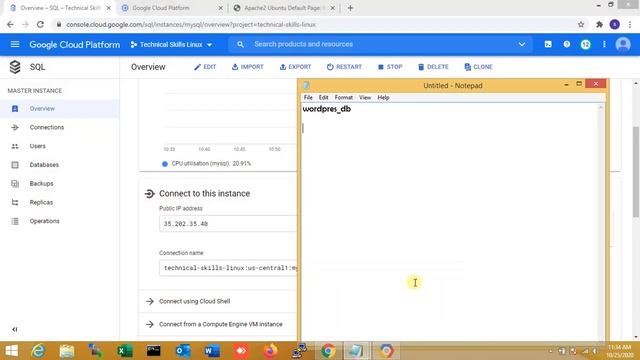
Task: Close the Overview – SQL browser tab
Action: [109, 8]
